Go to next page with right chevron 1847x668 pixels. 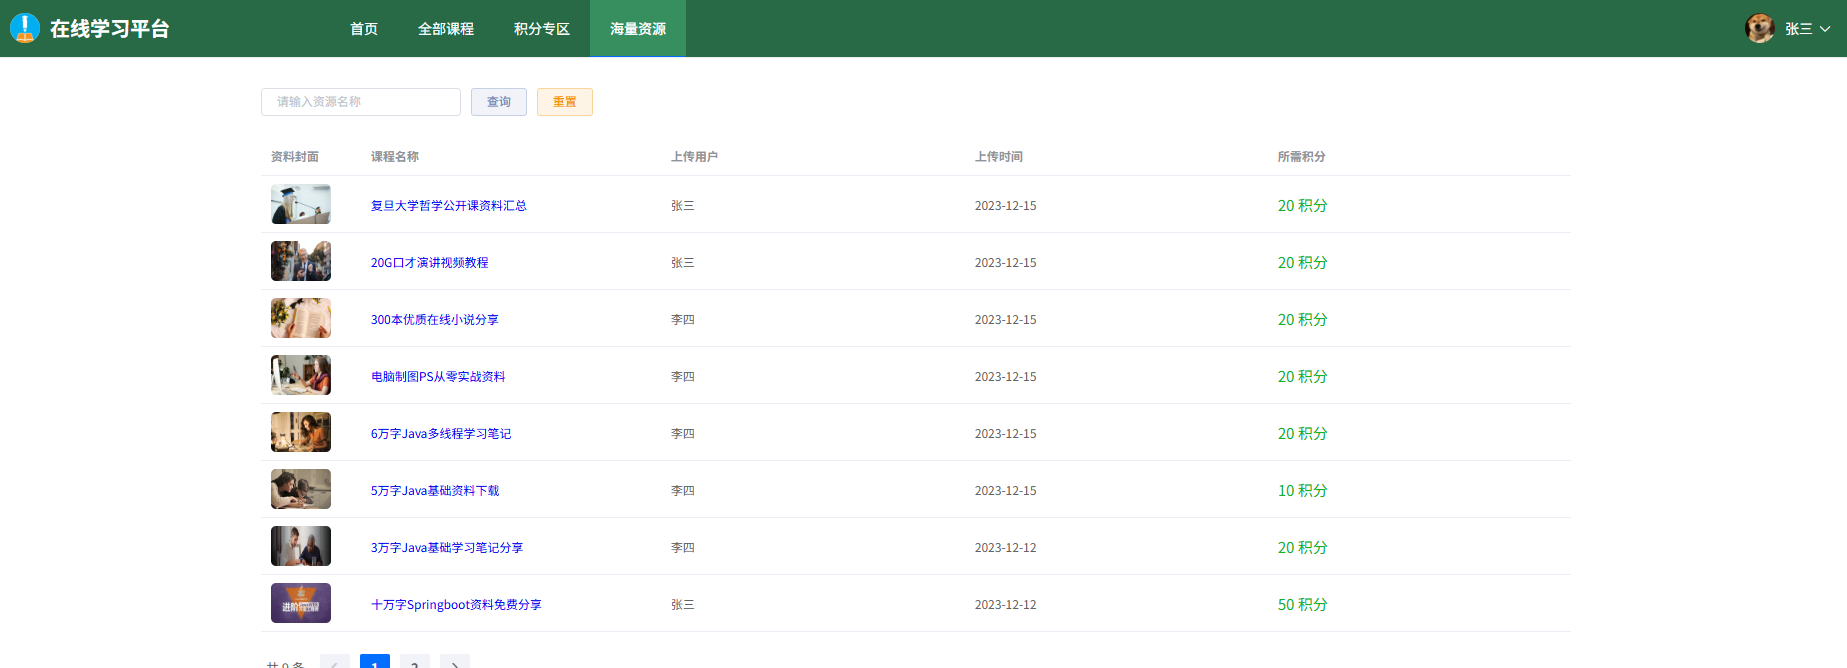[x=455, y=663]
